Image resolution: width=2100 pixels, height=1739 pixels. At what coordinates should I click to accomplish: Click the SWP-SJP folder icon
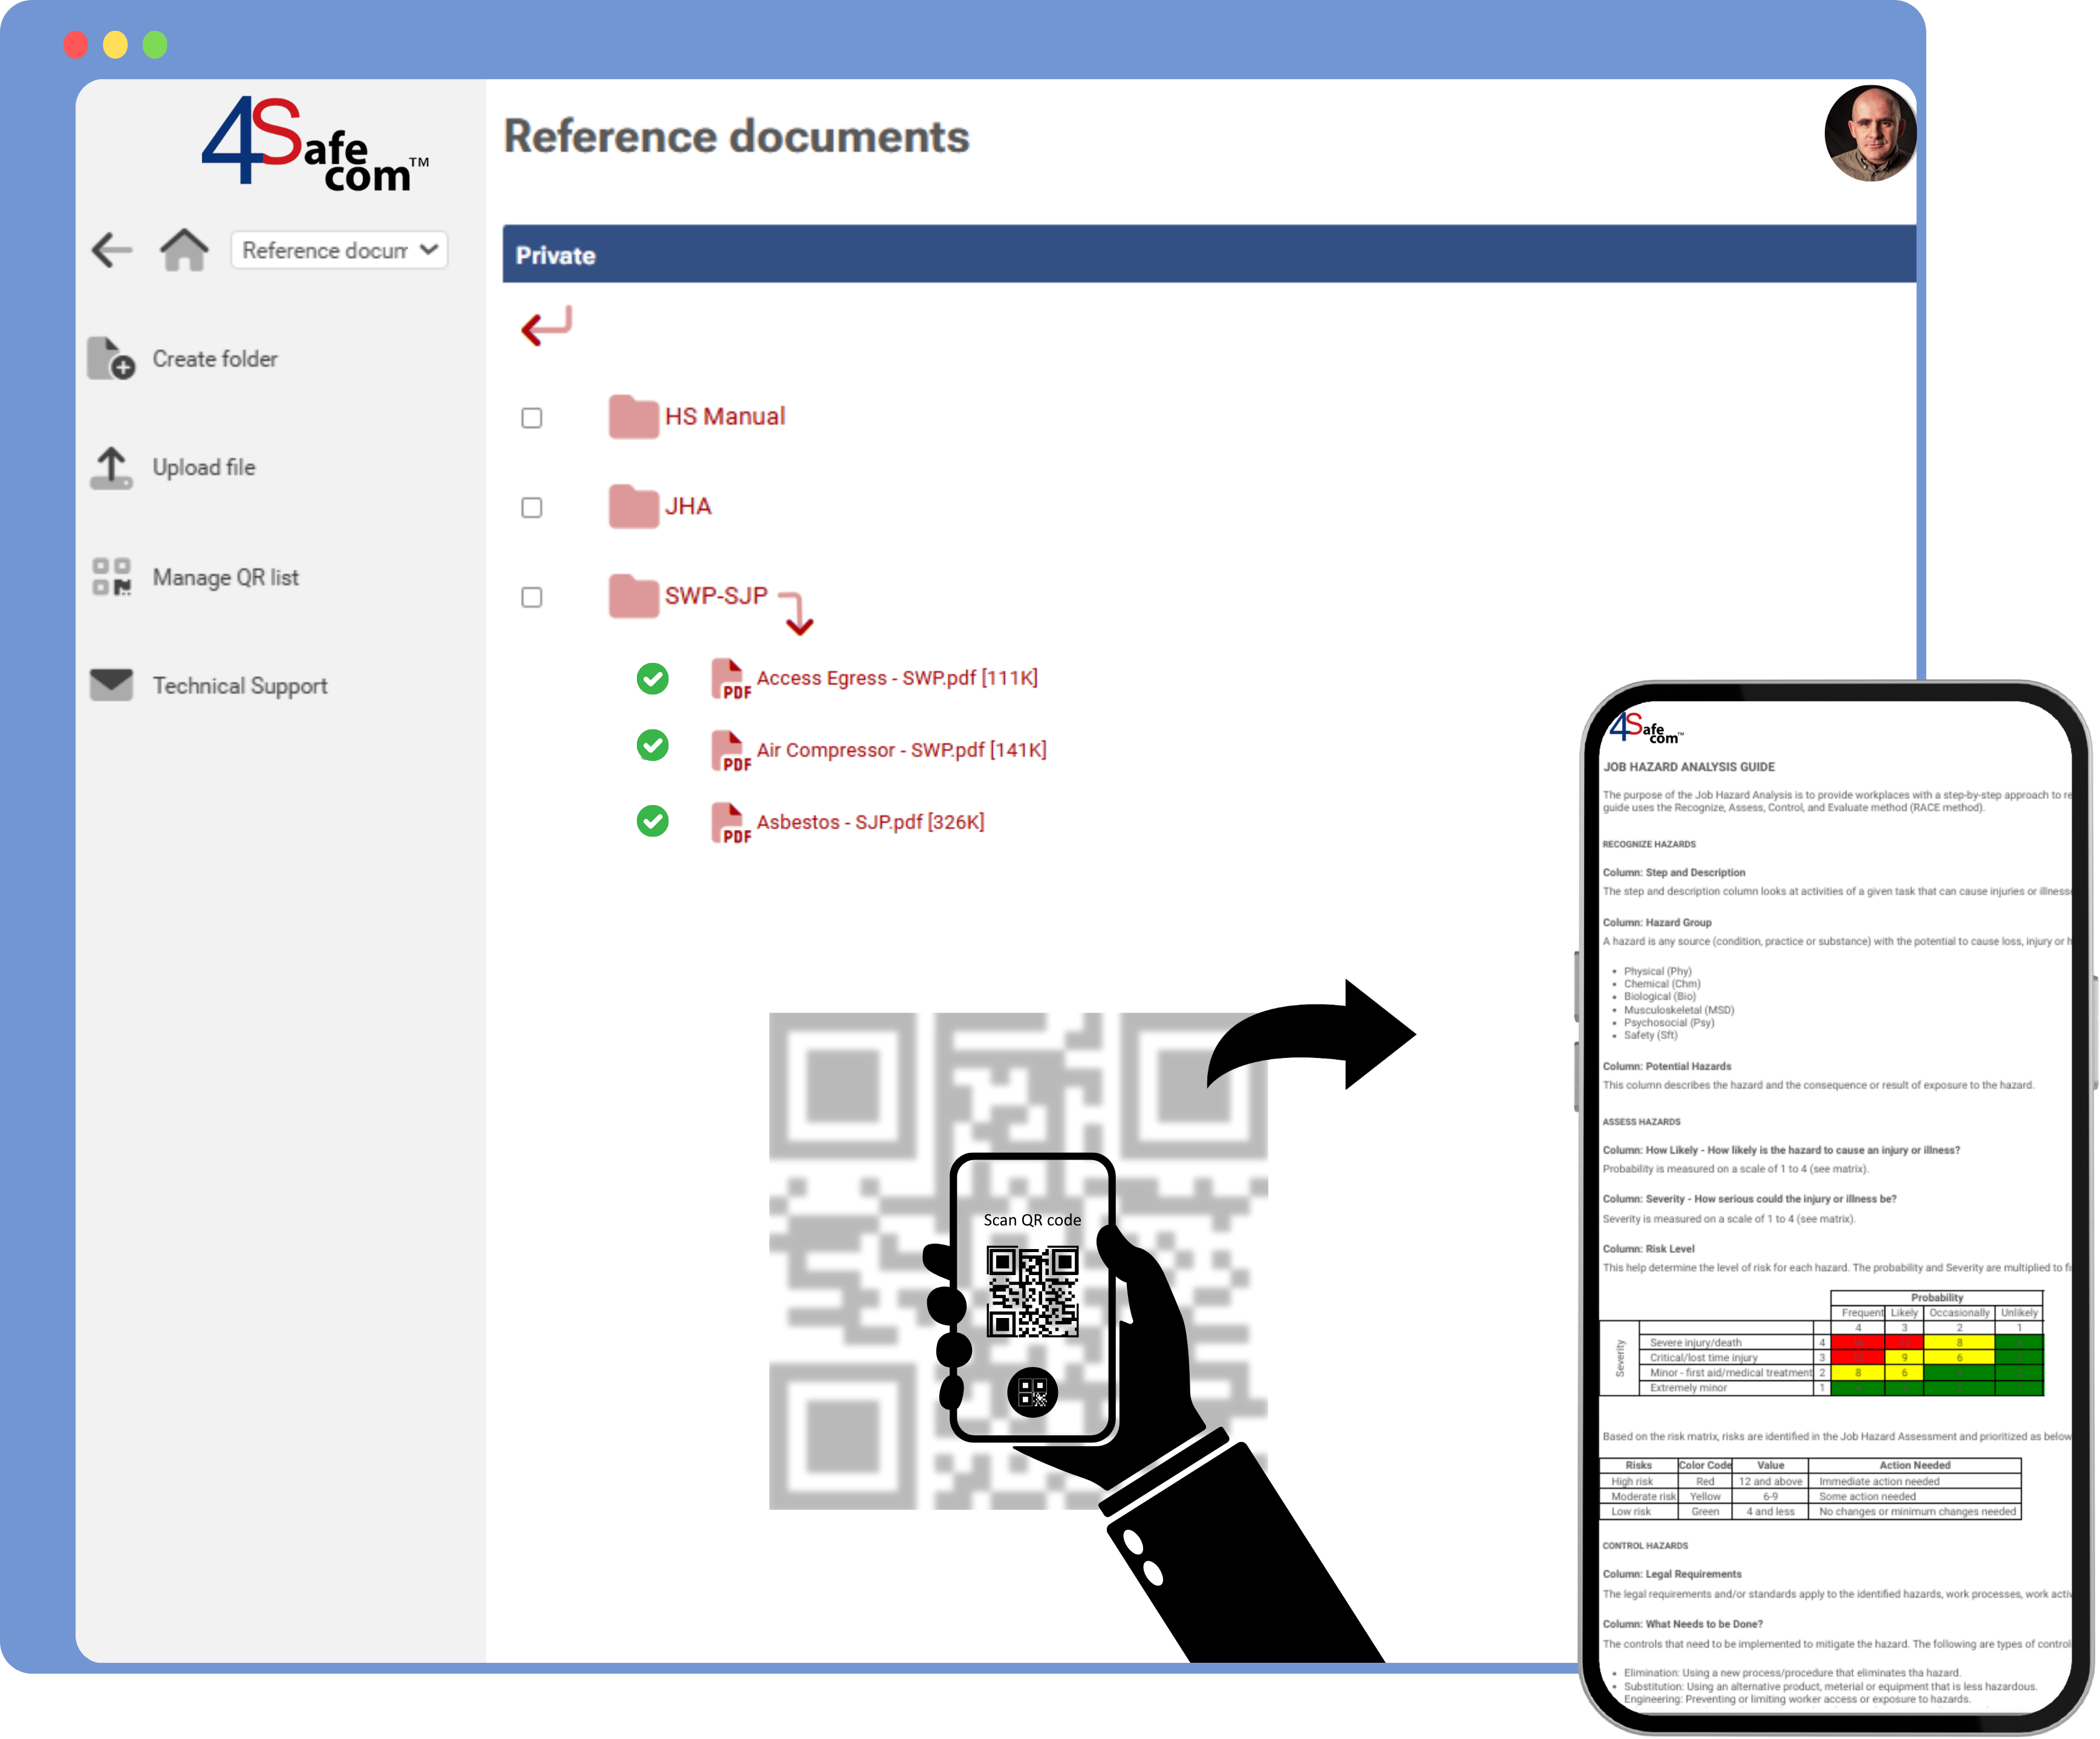click(634, 596)
